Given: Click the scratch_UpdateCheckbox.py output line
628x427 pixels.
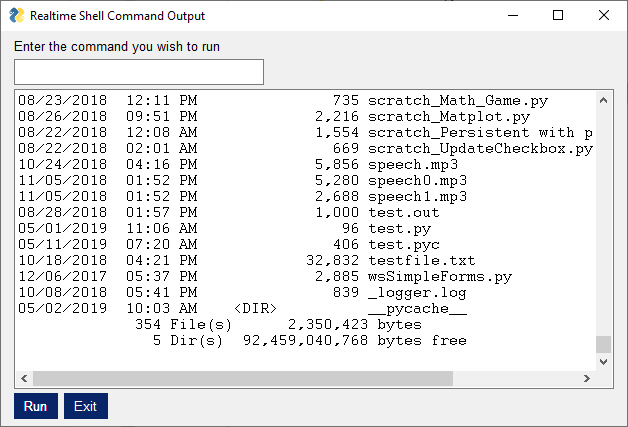Looking at the screenshot, I should pos(306,148).
